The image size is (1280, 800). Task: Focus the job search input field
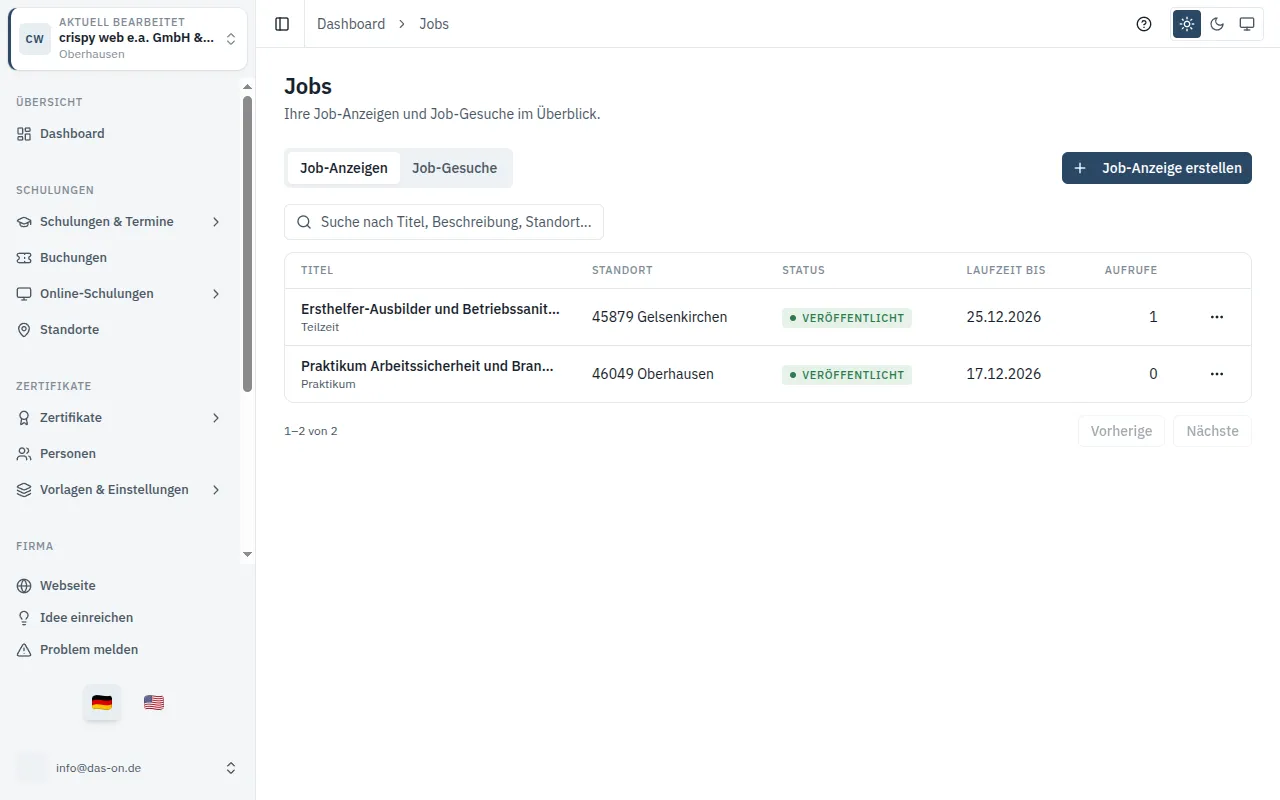[444, 222]
